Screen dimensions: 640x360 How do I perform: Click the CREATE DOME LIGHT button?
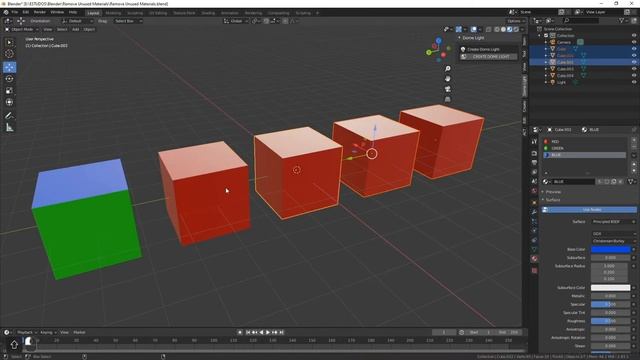489,57
